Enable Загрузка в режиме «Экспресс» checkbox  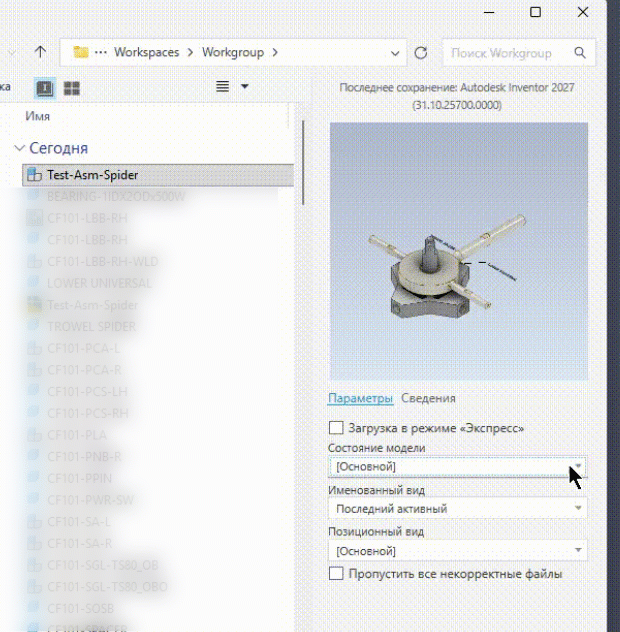pos(336,428)
